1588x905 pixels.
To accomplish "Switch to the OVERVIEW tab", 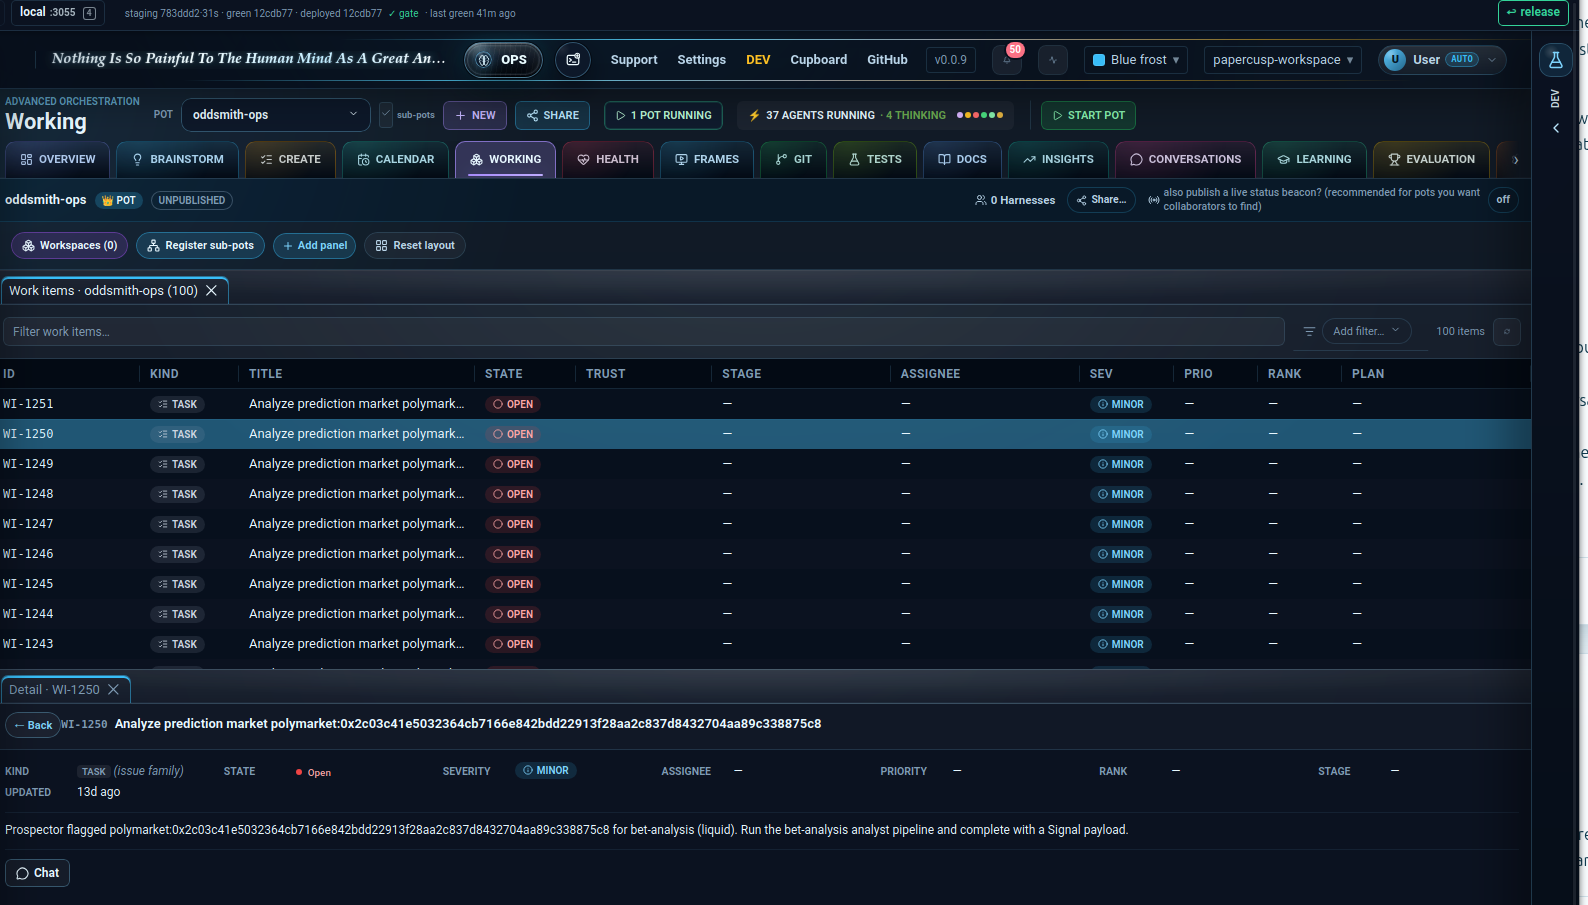I will (58, 160).
